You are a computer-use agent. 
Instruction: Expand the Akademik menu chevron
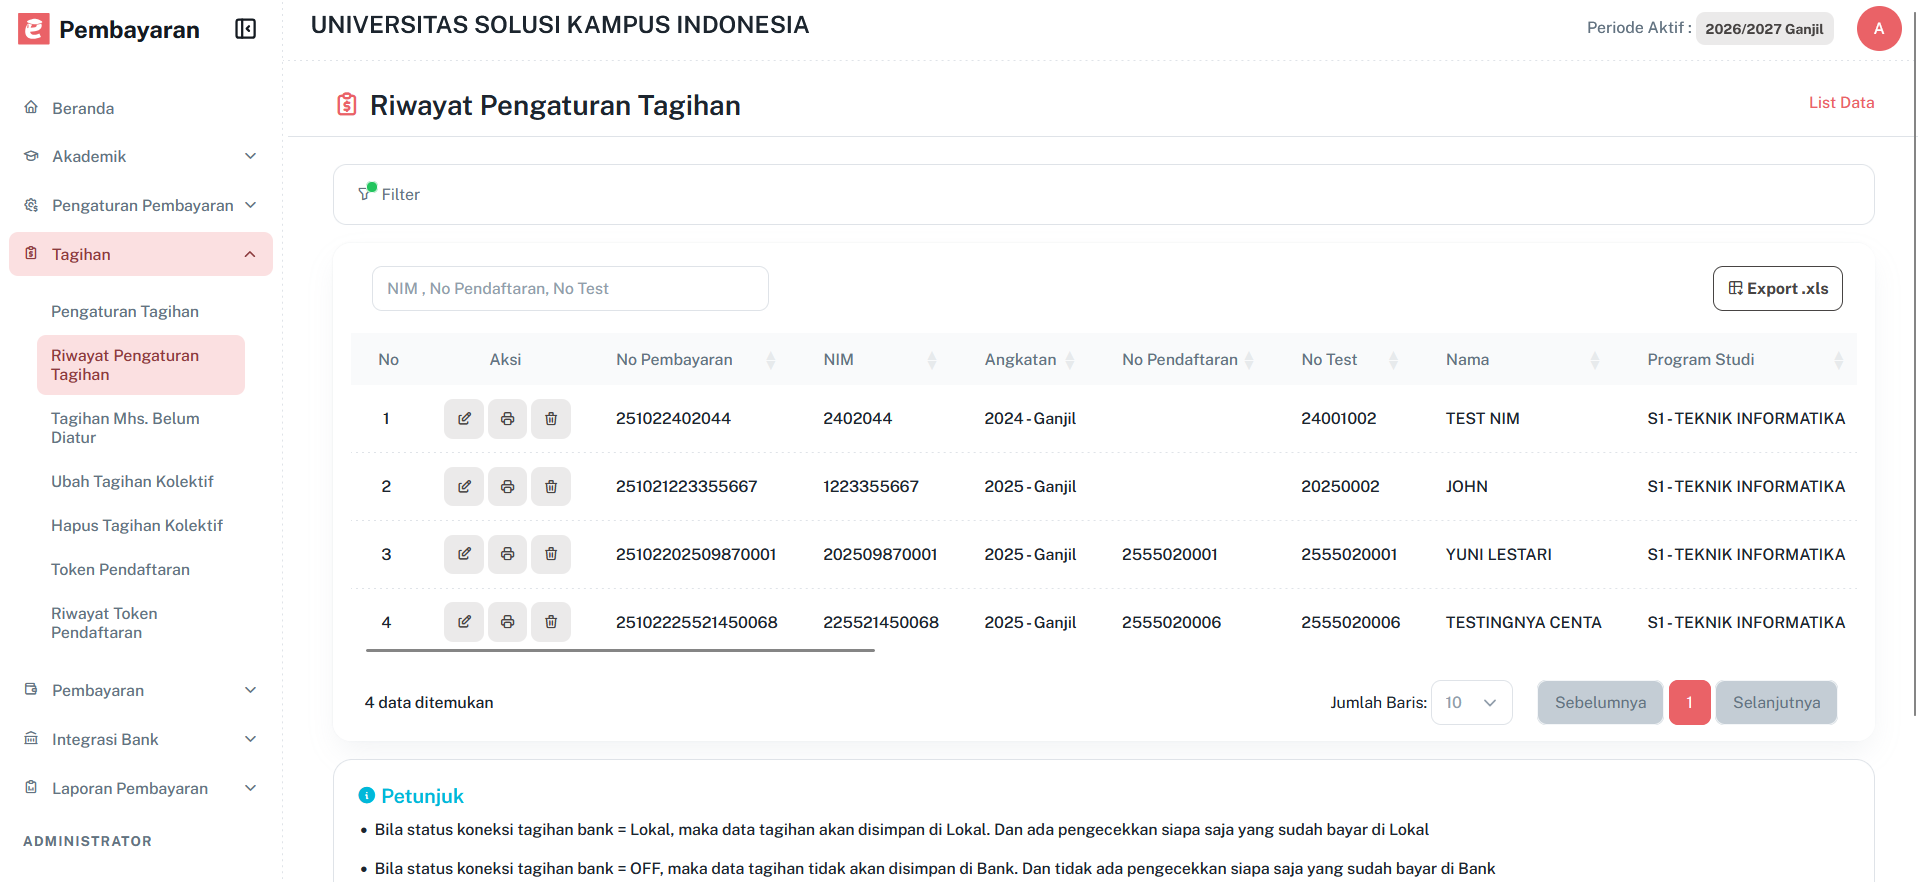[250, 156]
